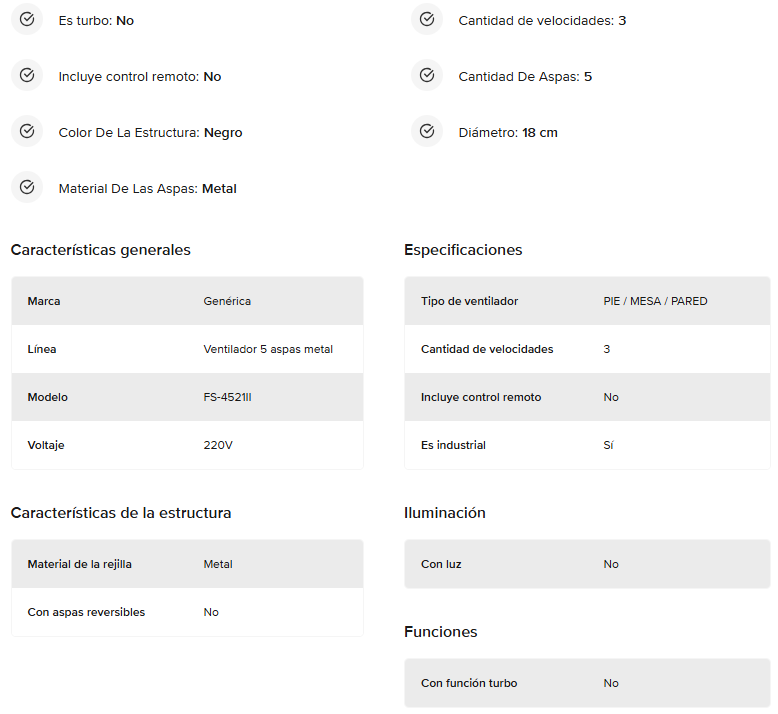
Task: Click the check icon beside Material De Las Aspas
Action: (27, 187)
